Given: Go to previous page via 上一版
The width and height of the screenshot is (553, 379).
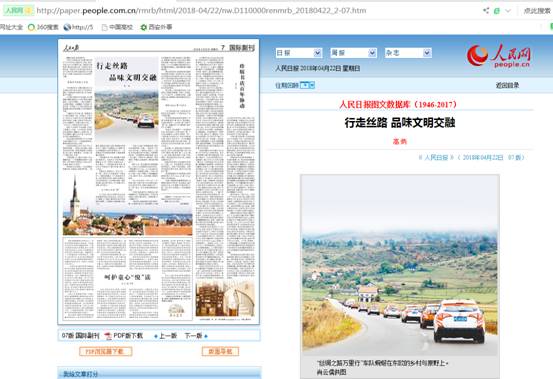Looking at the screenshot, I should point(165,336).
